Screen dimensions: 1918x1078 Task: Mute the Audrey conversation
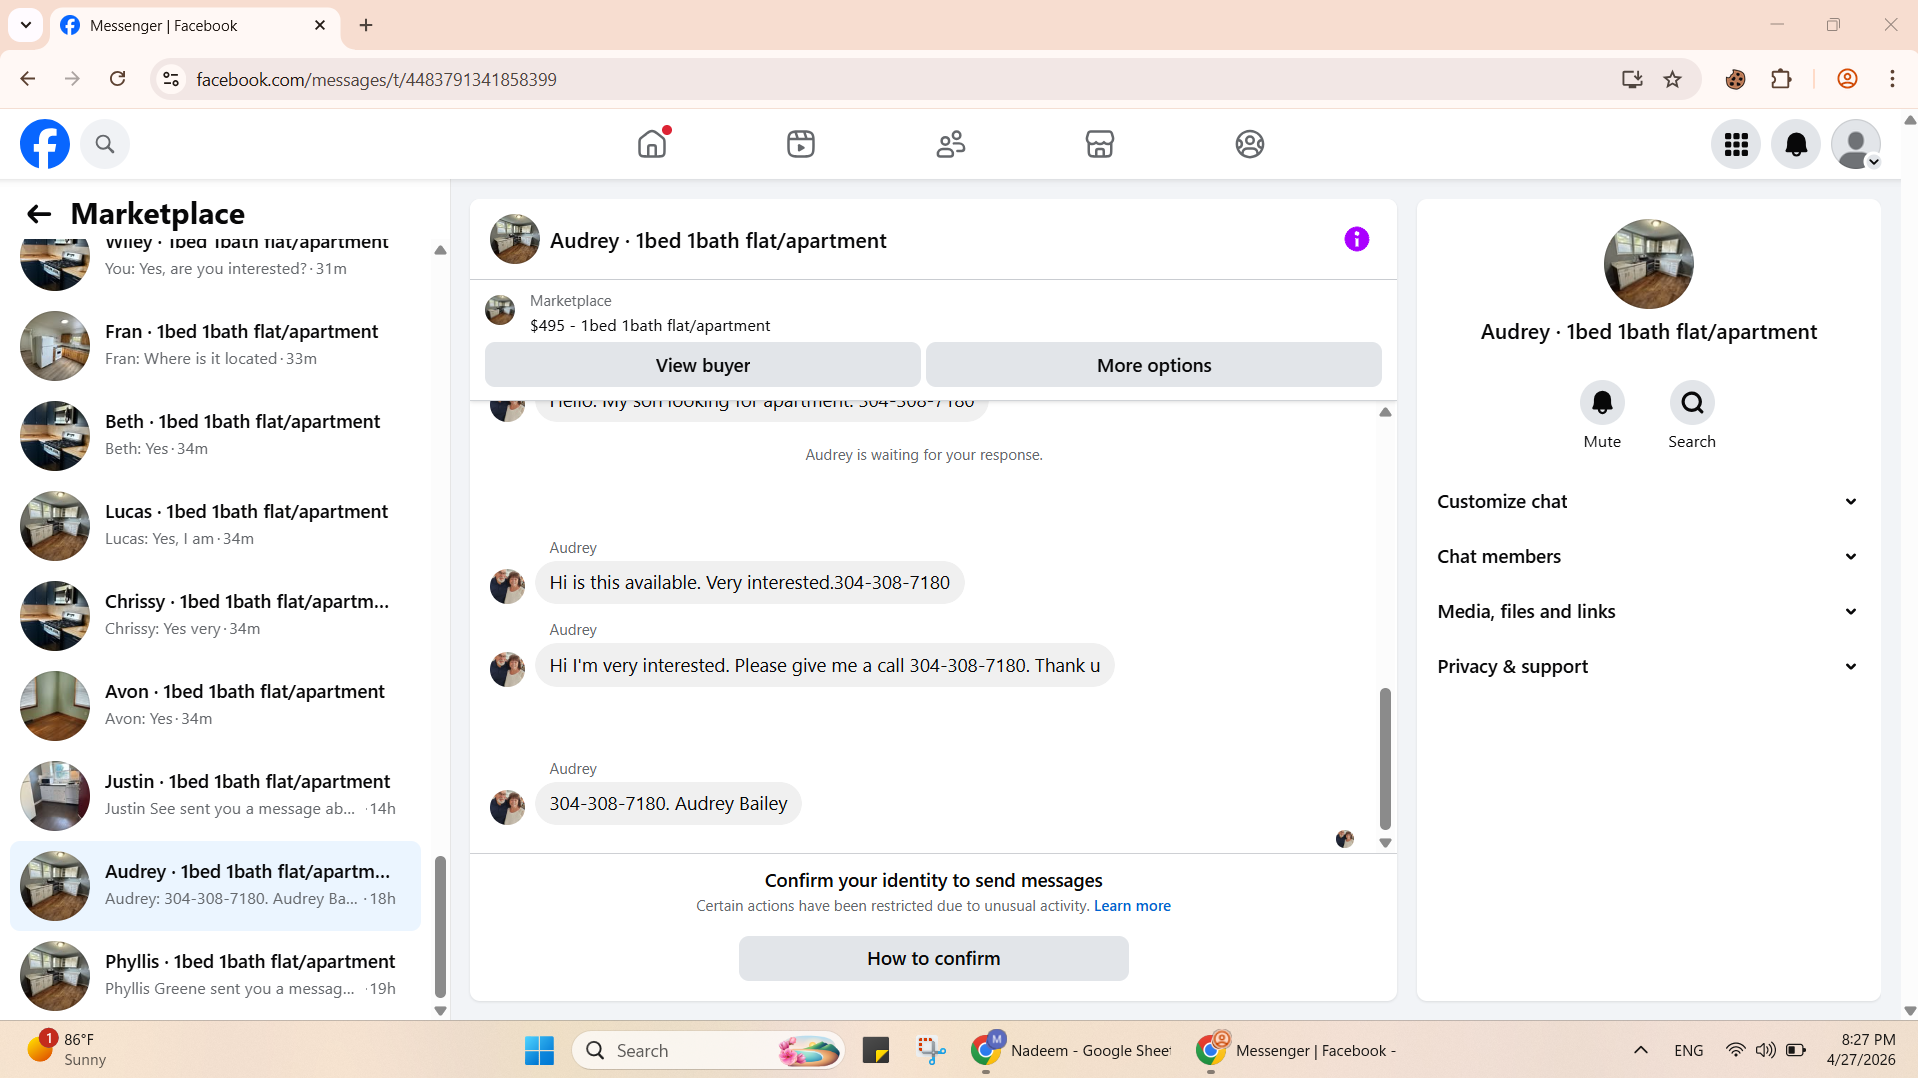(x=1602, y=403)
